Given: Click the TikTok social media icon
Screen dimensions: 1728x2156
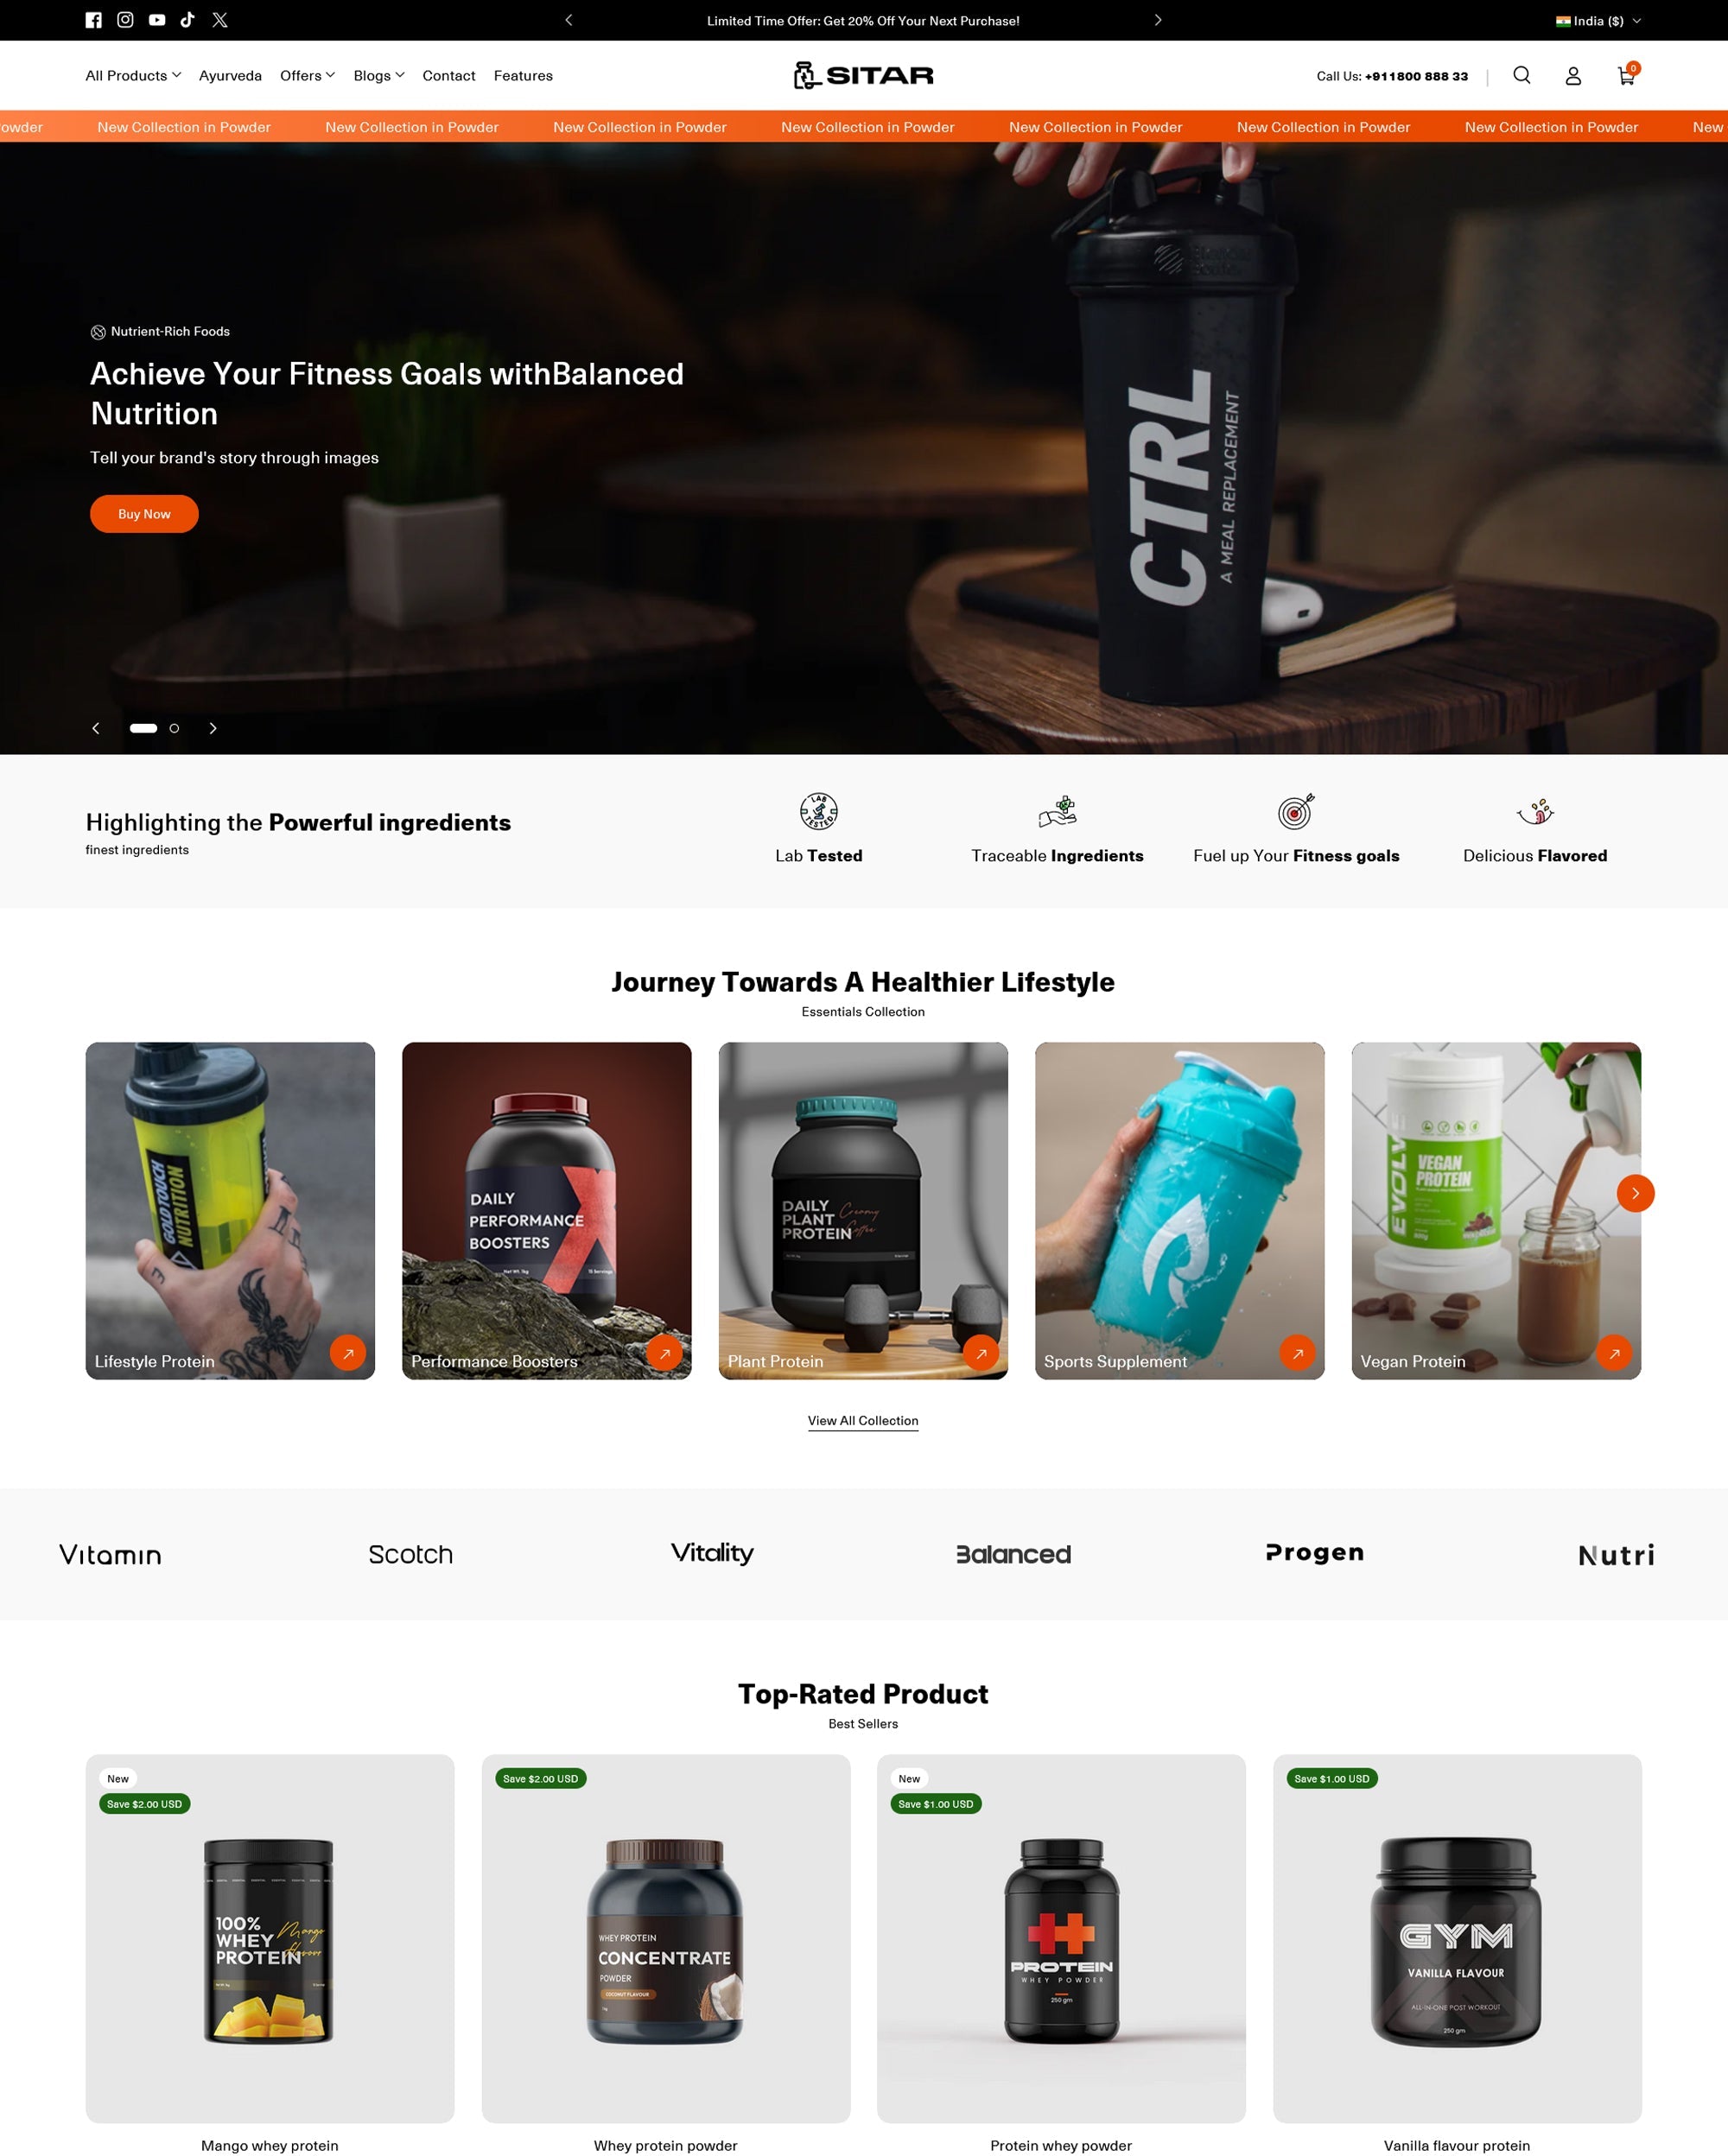Looking at the screenshot, I should tap(188, 19).
